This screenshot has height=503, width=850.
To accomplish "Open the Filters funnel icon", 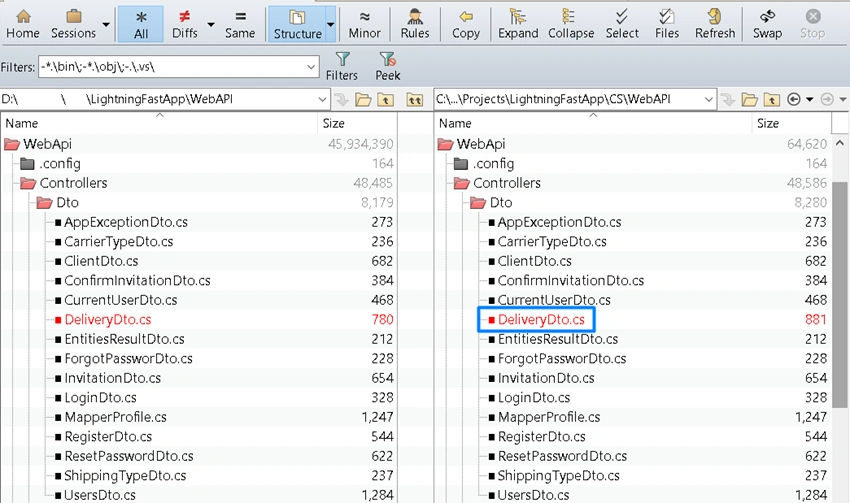I will 342,66.
